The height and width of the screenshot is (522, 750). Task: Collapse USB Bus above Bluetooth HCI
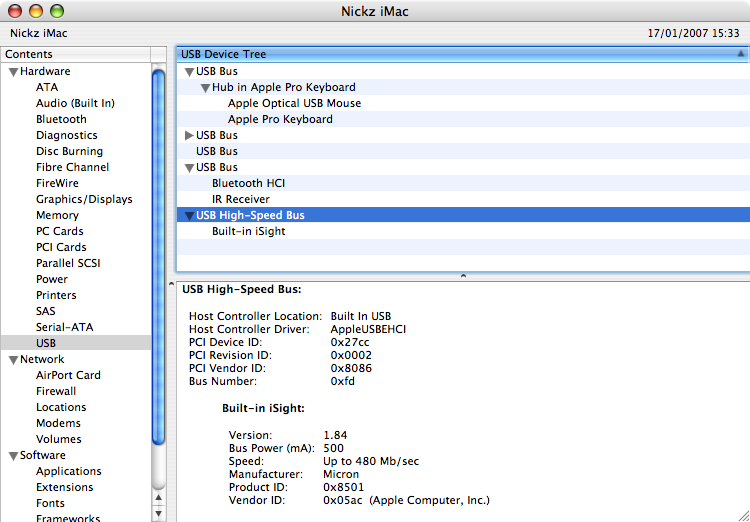(x=189, y=168)
